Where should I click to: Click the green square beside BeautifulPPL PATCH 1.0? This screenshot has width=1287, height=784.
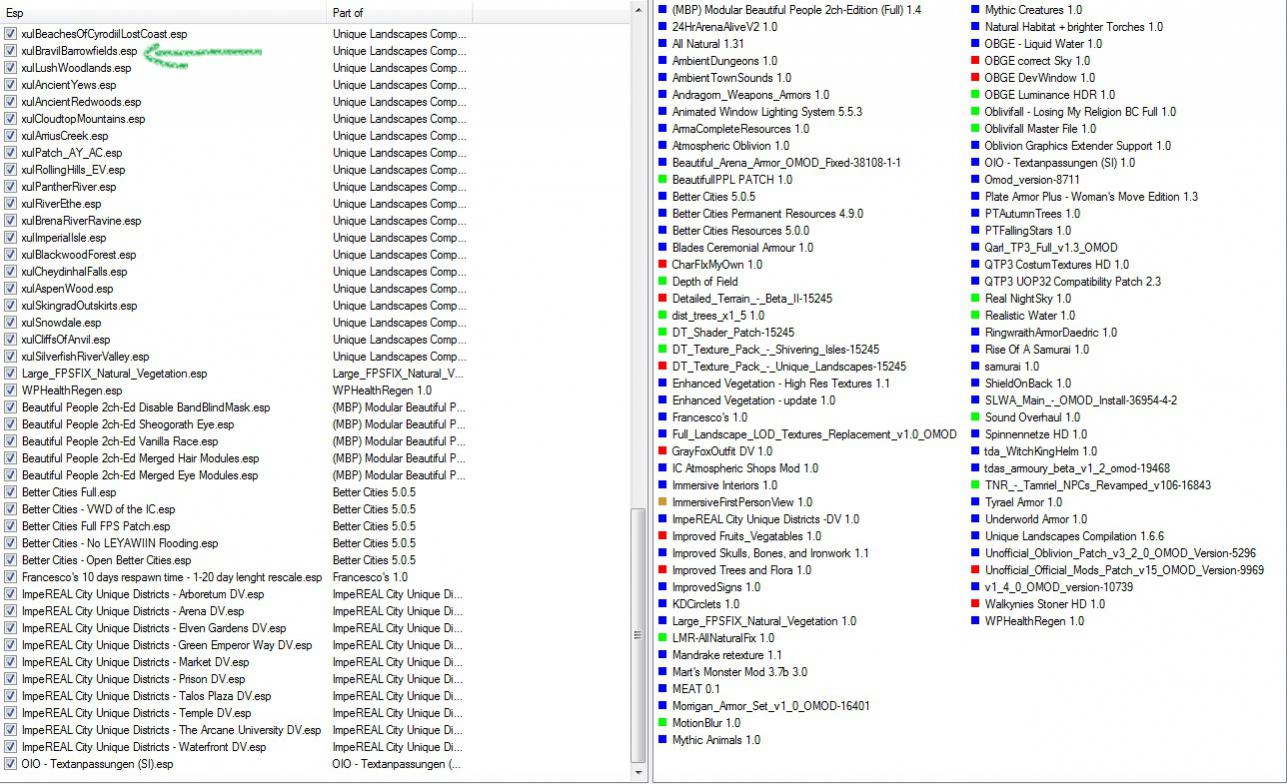[x=662, y=180]
